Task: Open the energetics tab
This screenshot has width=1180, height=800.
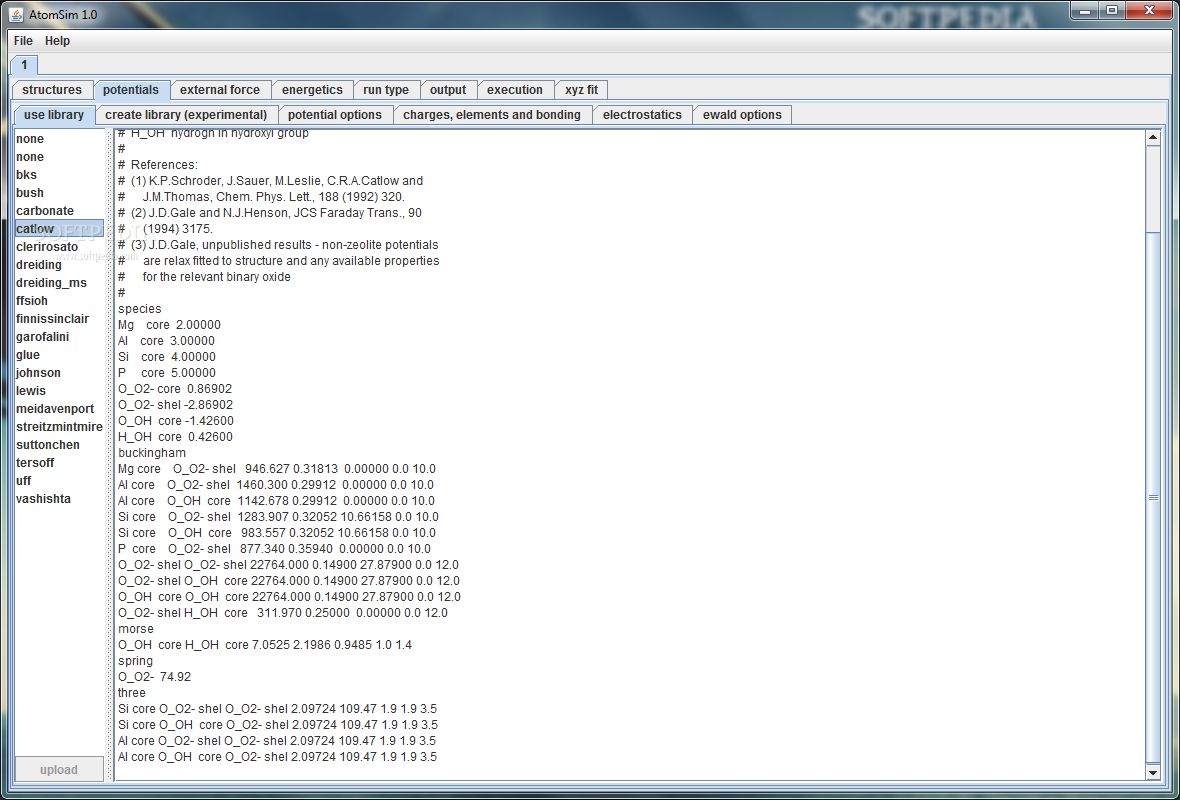Action: [312, 90]
